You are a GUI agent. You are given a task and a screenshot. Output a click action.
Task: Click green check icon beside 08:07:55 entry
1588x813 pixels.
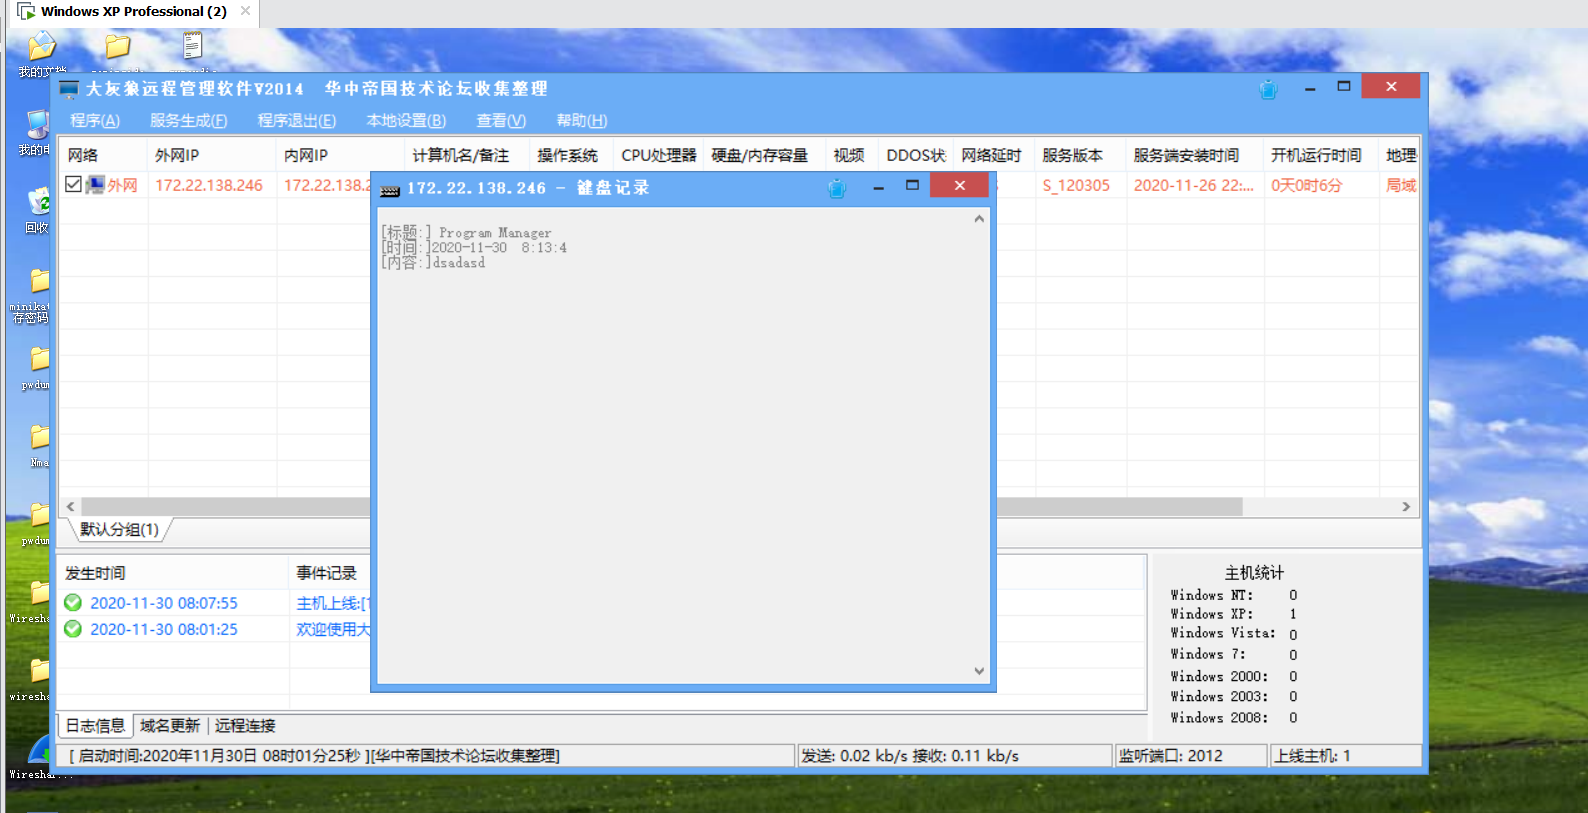point(73,603)
